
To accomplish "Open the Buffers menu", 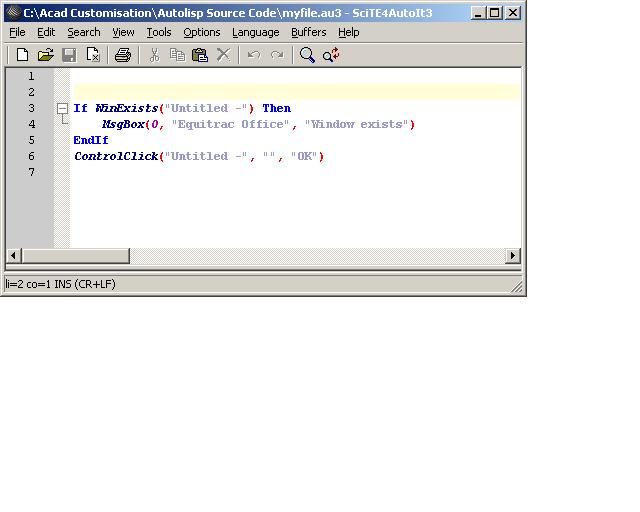I will click(309, 32).
